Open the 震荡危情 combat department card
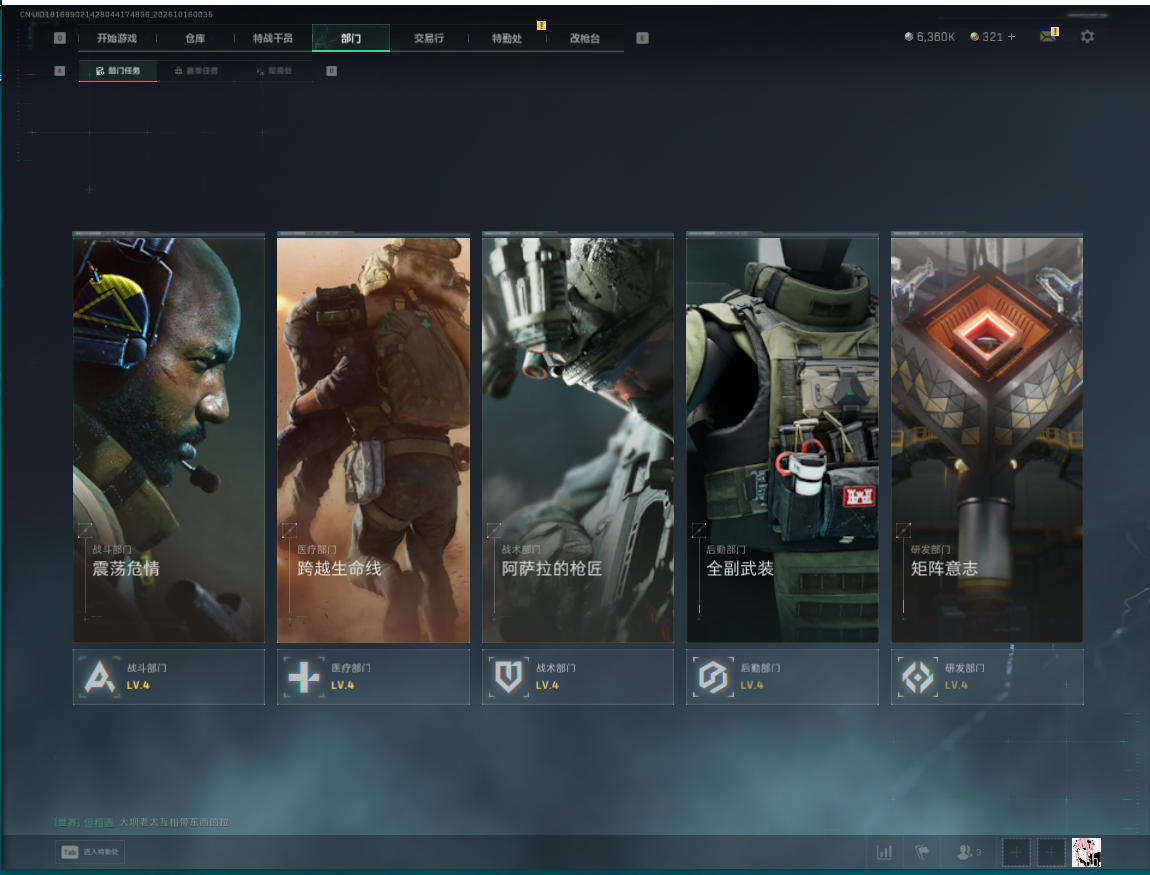 point(169,438)
